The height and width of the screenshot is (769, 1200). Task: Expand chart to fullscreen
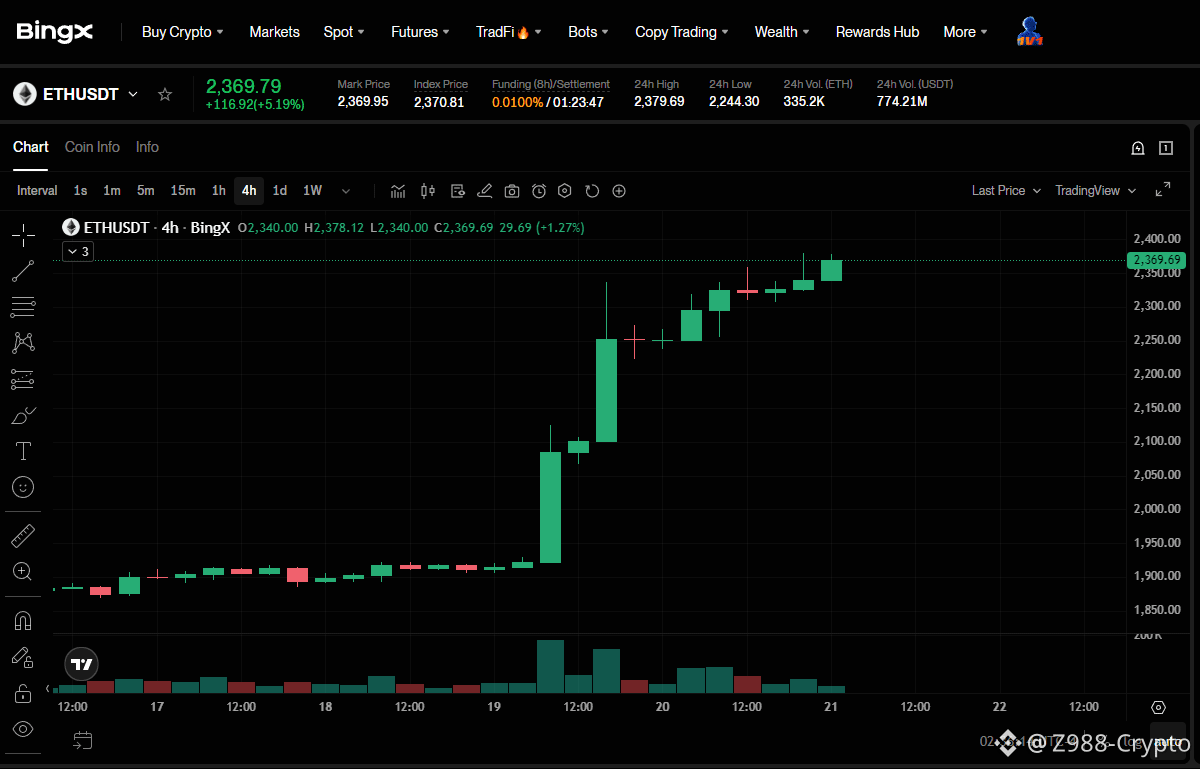tap(1163, 190)
